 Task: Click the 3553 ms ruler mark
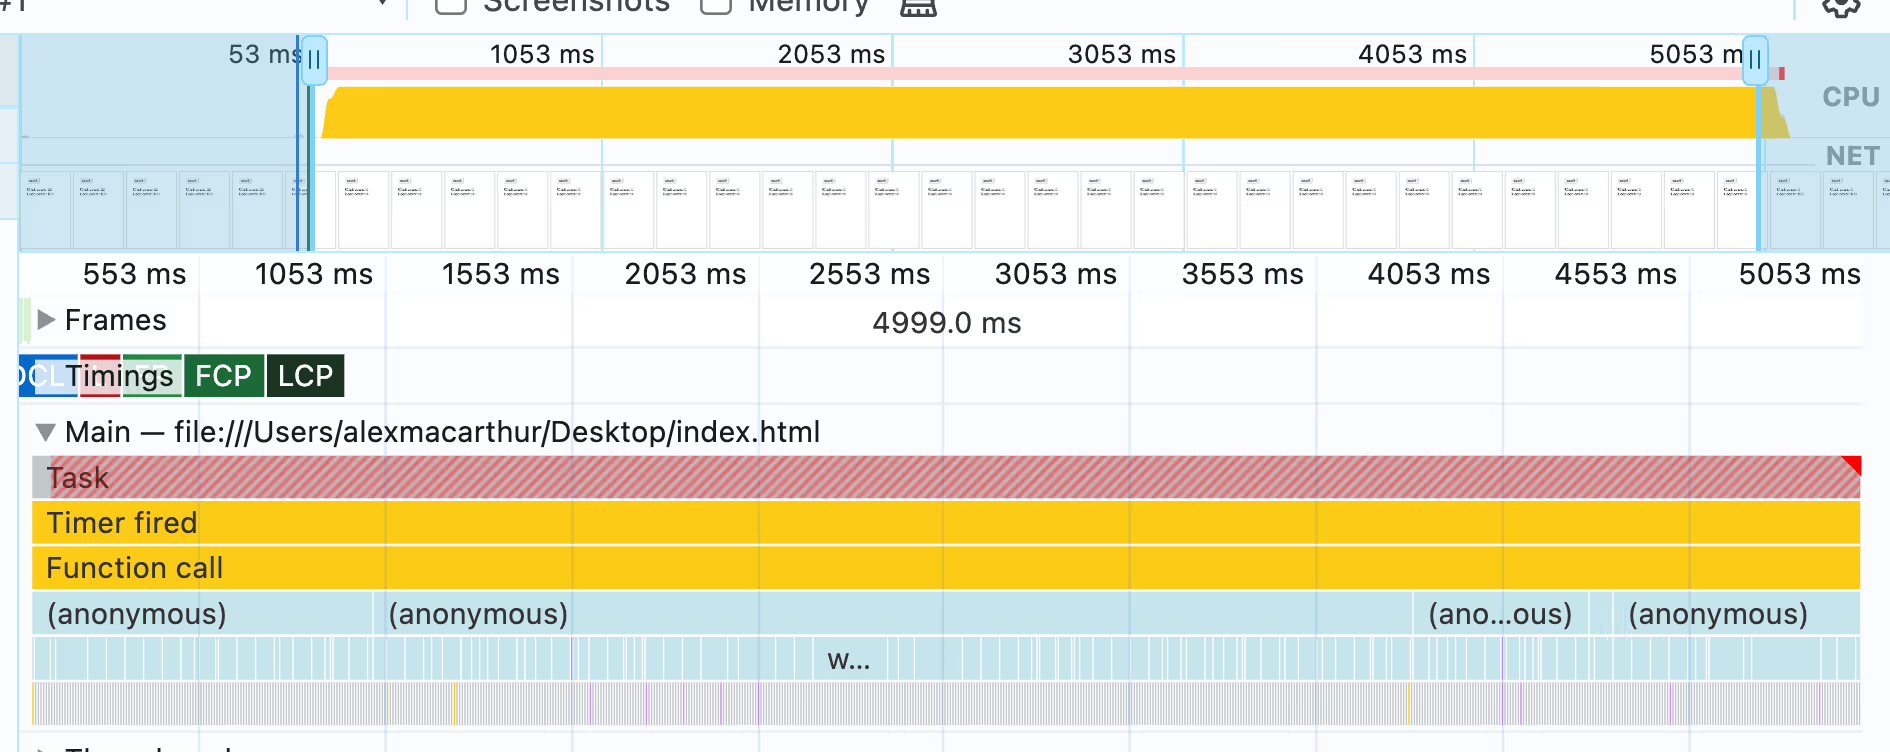tap(1242, 274)
